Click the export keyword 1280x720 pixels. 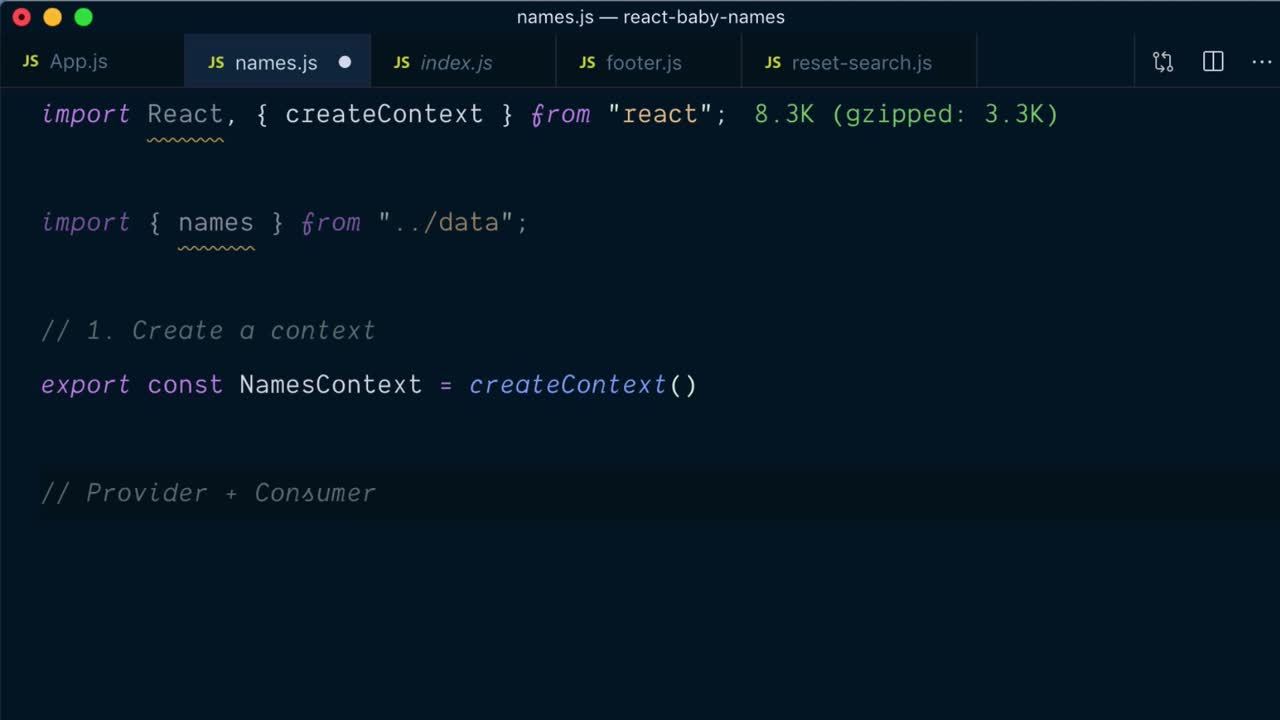[x=86, y=385]
